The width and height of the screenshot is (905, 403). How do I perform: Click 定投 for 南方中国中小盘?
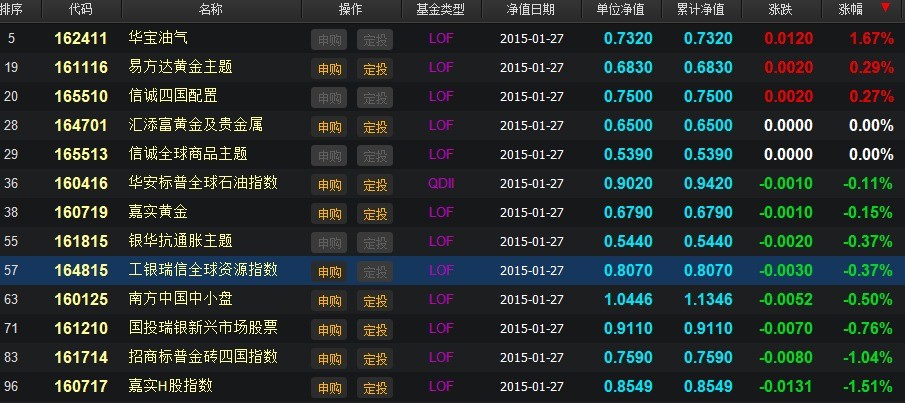click(375, 300)
